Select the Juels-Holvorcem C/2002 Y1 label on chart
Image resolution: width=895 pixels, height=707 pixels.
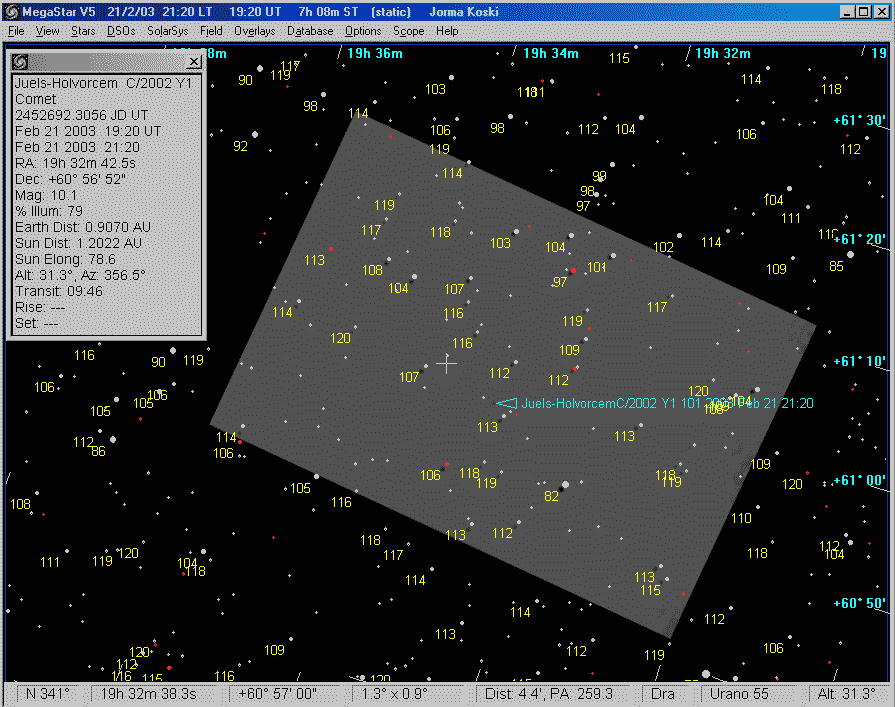pyautogui.click(x=600, y=404)
